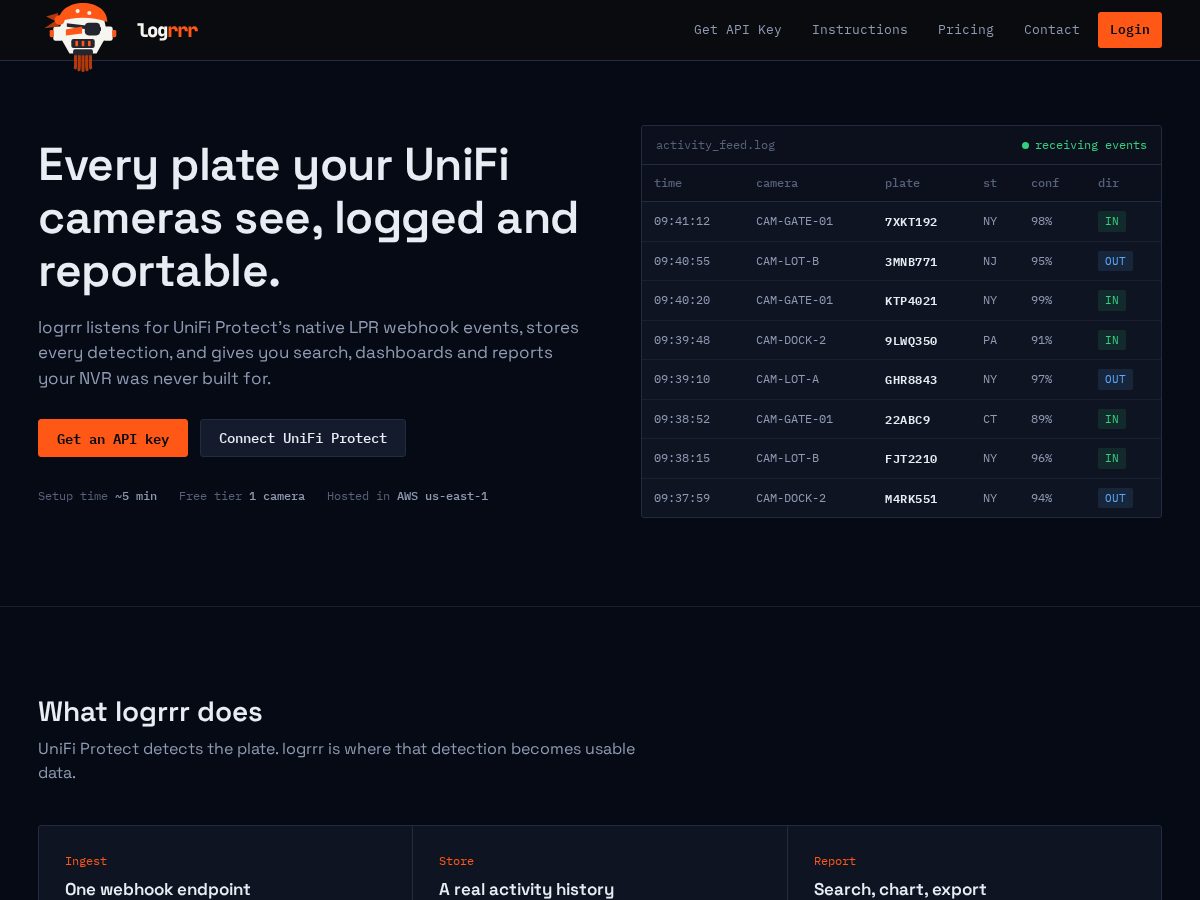Go to the Pricing page
This screenshot has height=900, width=1200.
[966, 30]
